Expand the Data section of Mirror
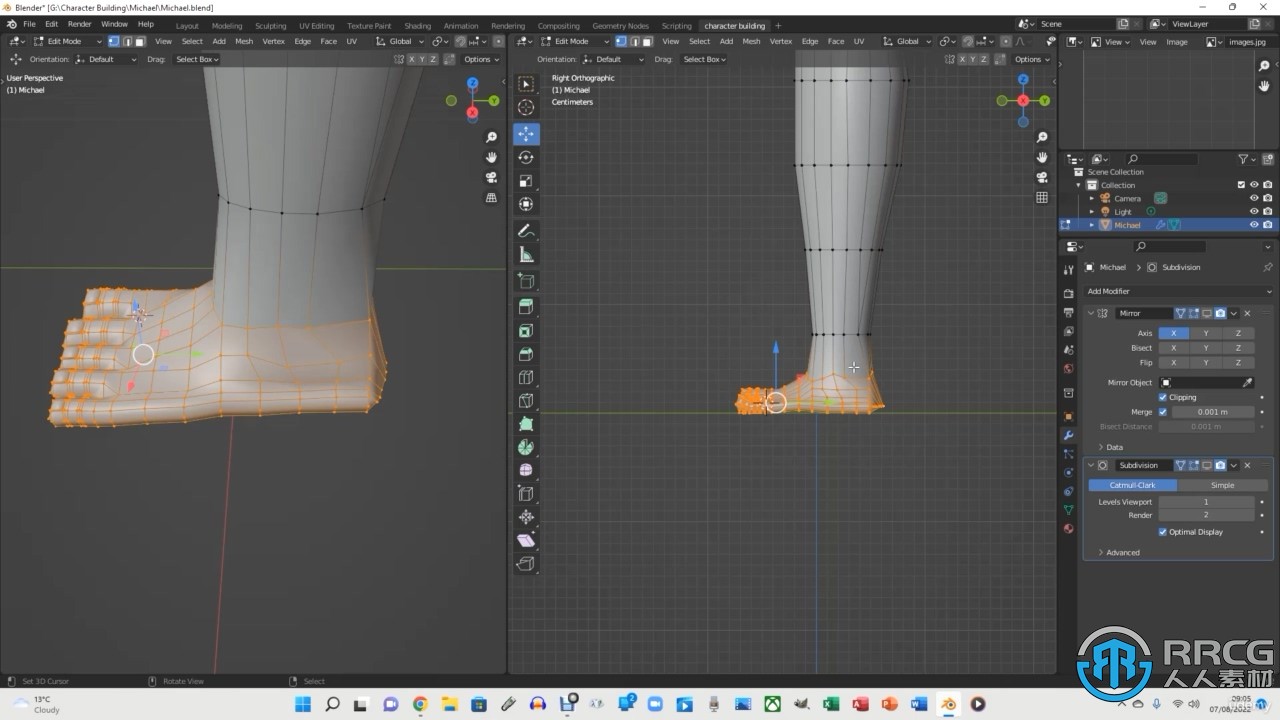Viewport: 1280px width, 720px height. click(x=1111, y=447)
